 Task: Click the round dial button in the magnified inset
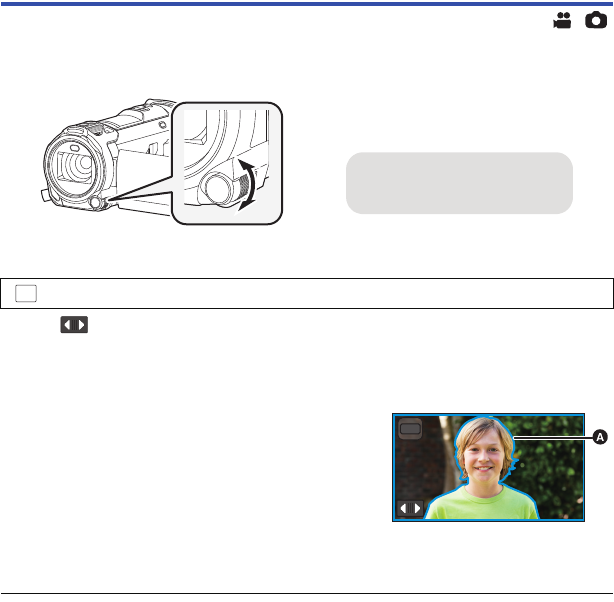coord(216,190)
